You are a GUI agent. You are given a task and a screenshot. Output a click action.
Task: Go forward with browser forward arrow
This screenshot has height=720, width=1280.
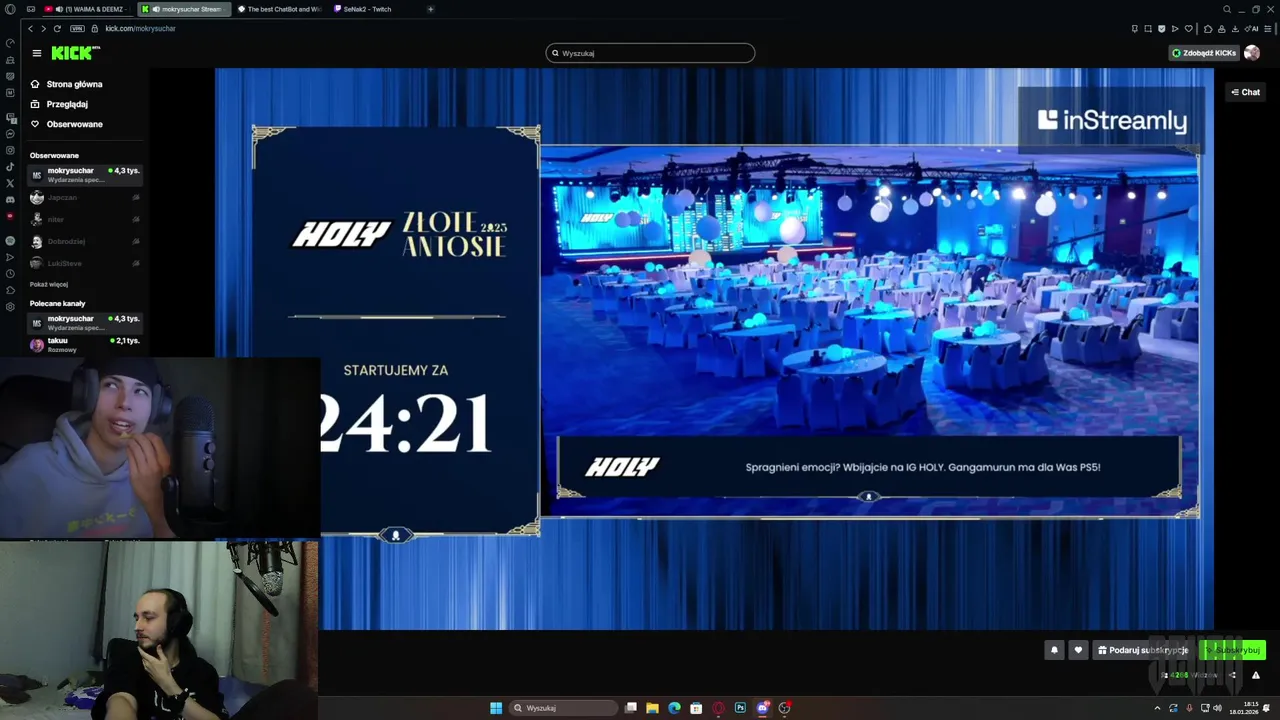[x=43, y=28]
